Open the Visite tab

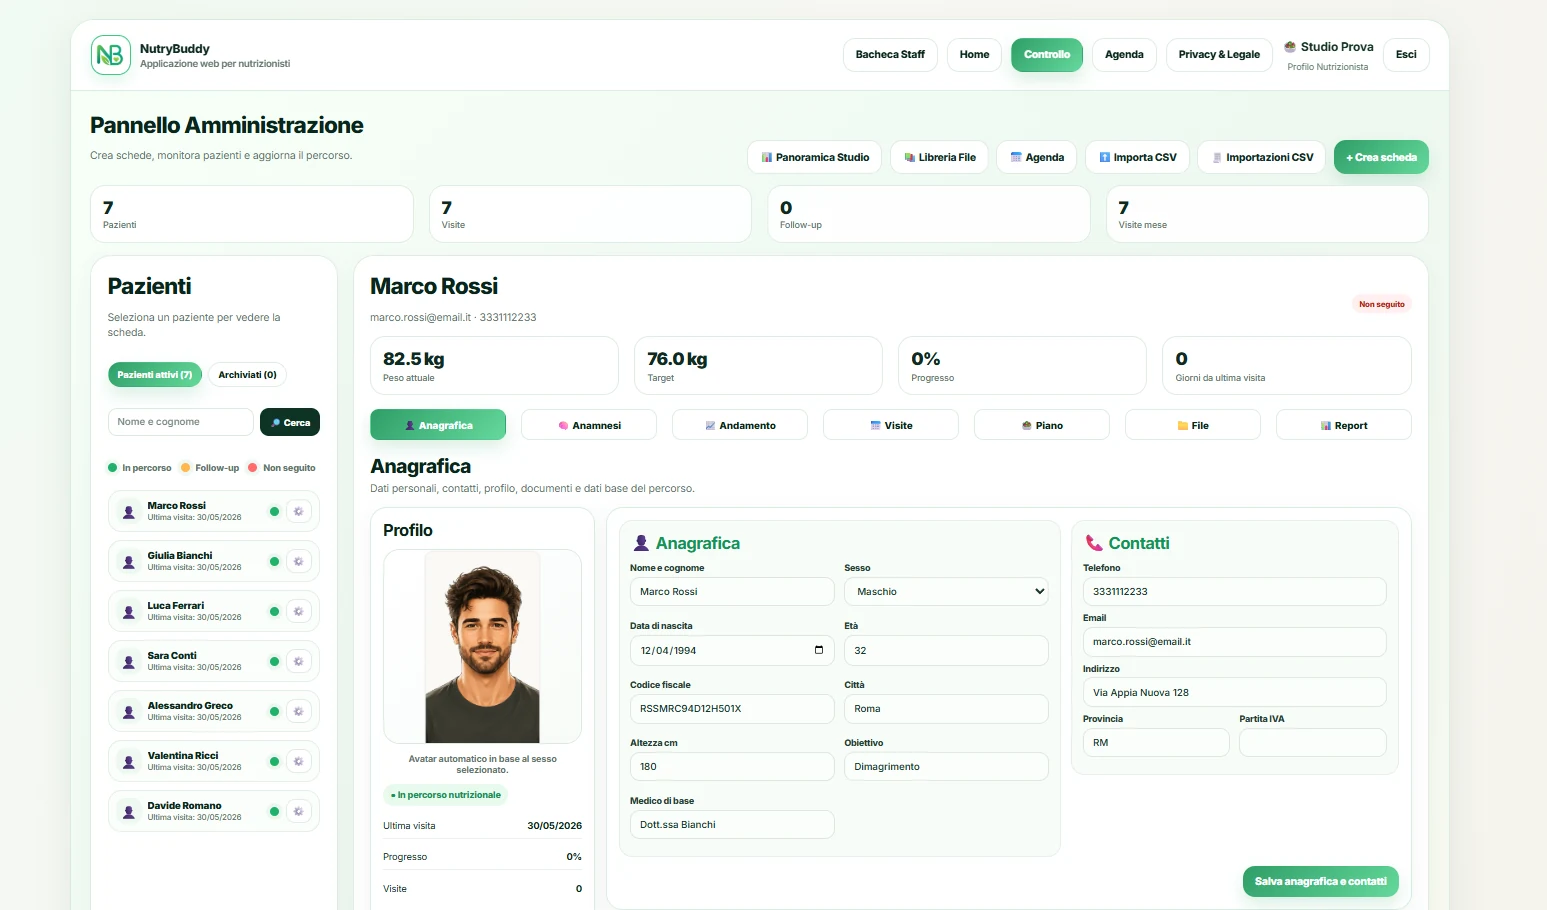pyautogui.click(x=891, y=425)
